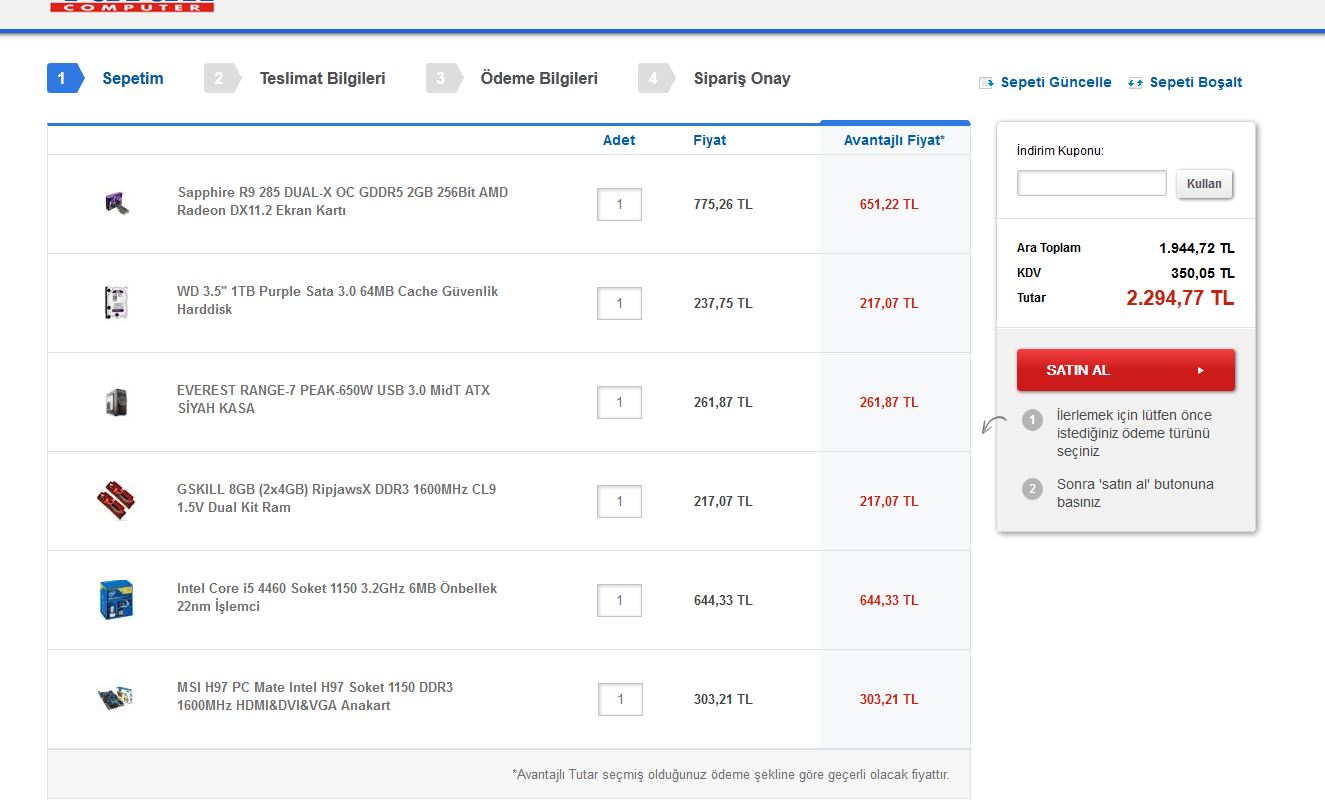Click the Avantajlı Fiyat column header
The height and width of the screenshot is (812, 1325).
[894, 140]
